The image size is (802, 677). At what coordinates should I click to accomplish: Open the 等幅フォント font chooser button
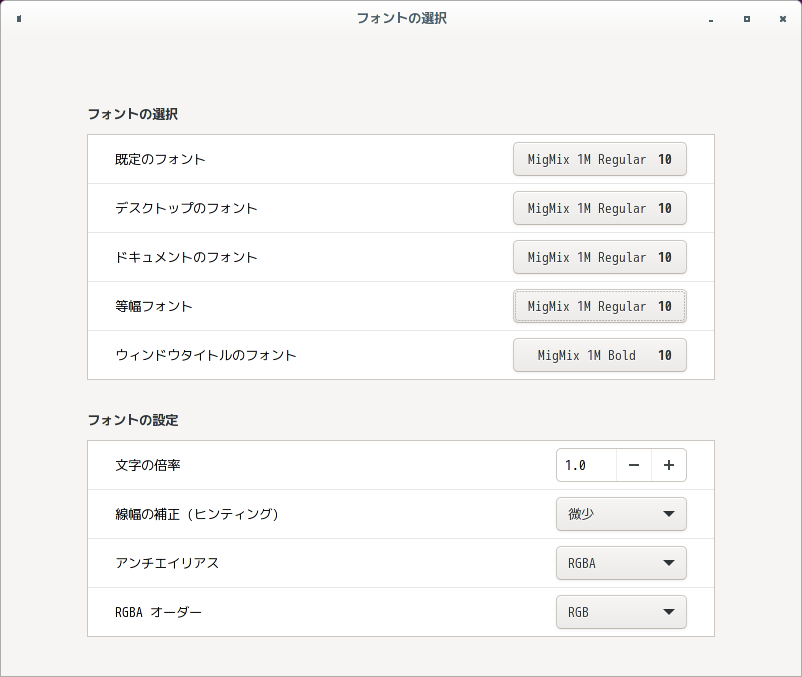coord(599,306)
